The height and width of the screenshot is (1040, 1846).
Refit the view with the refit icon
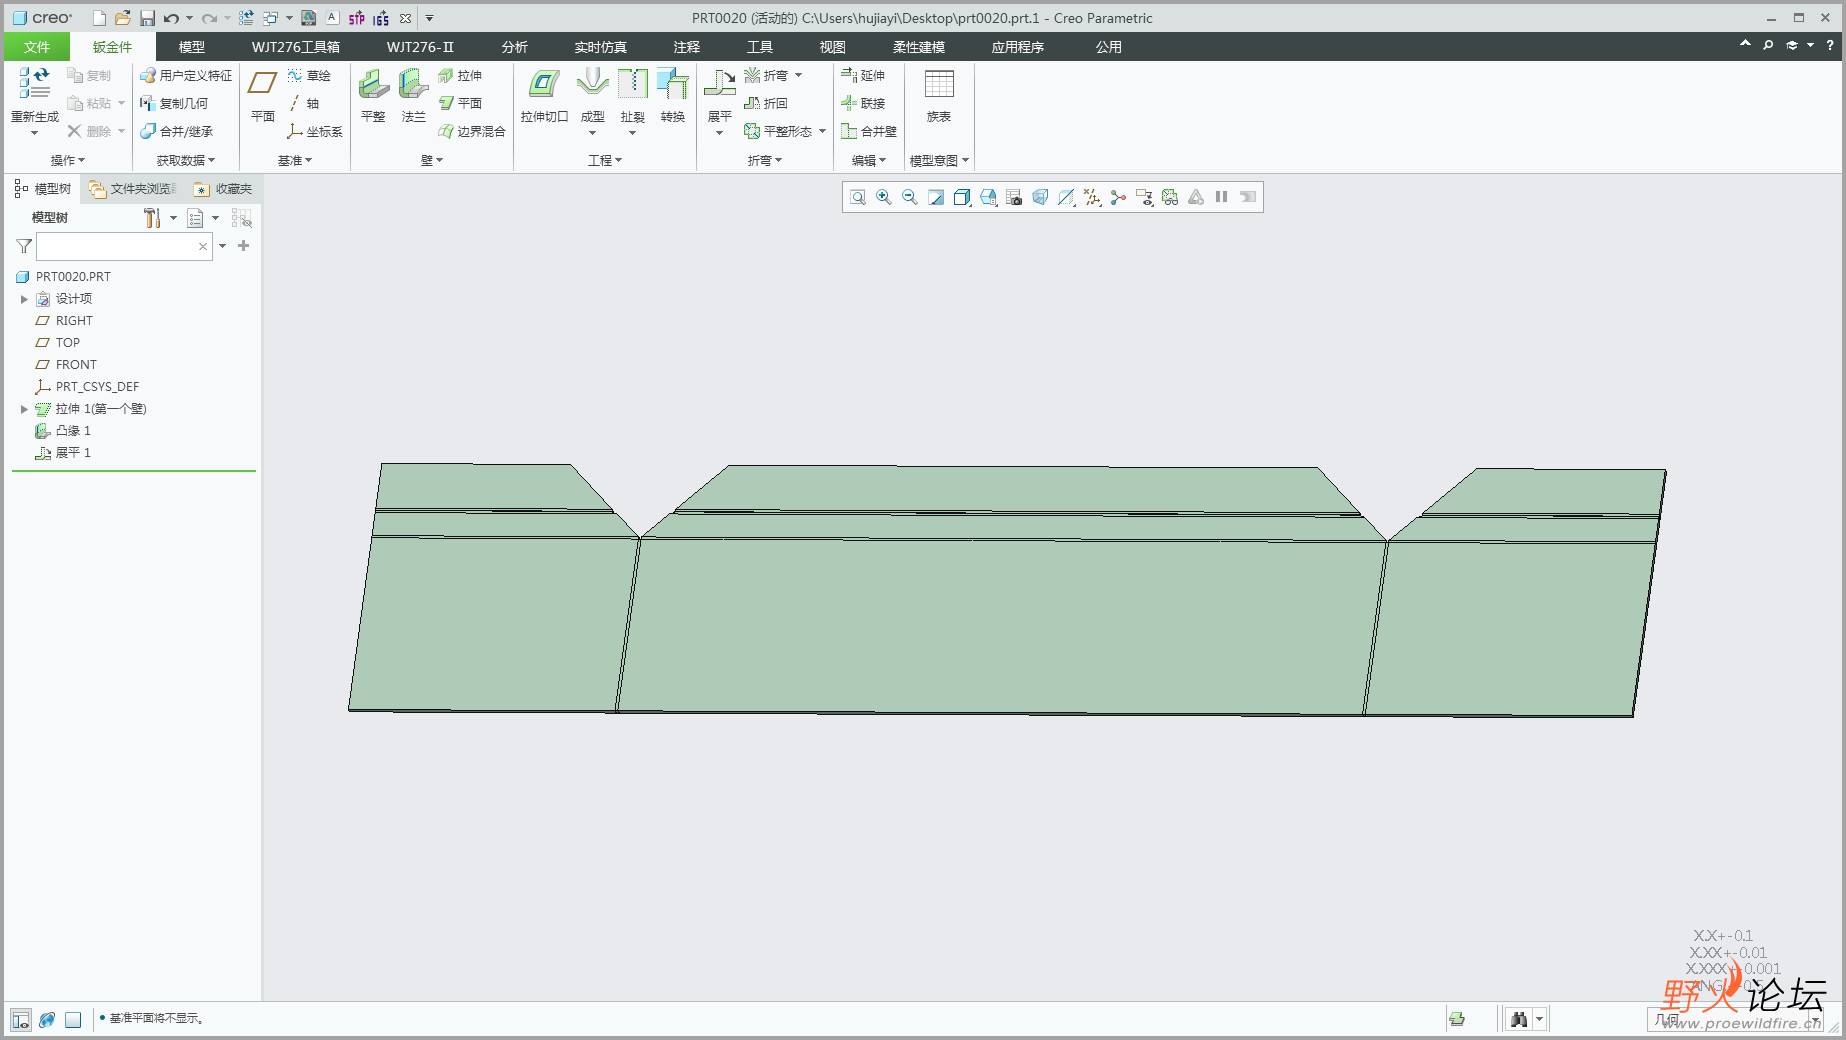(x=858, y=197)
